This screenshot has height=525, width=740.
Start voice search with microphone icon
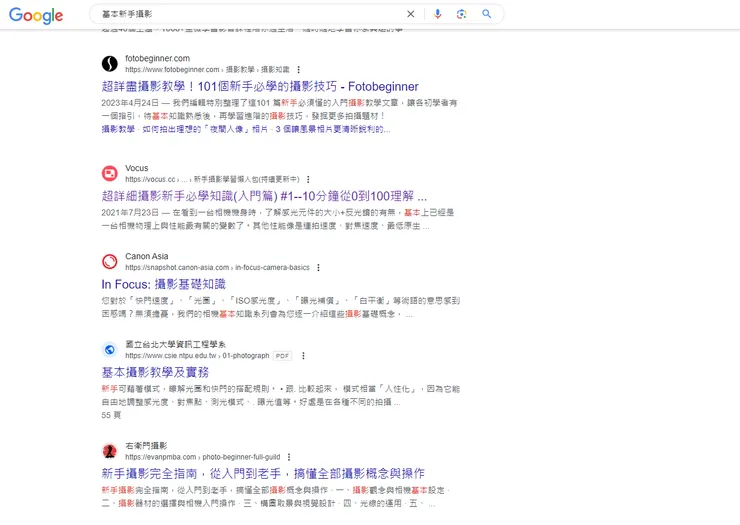[437, 14]
